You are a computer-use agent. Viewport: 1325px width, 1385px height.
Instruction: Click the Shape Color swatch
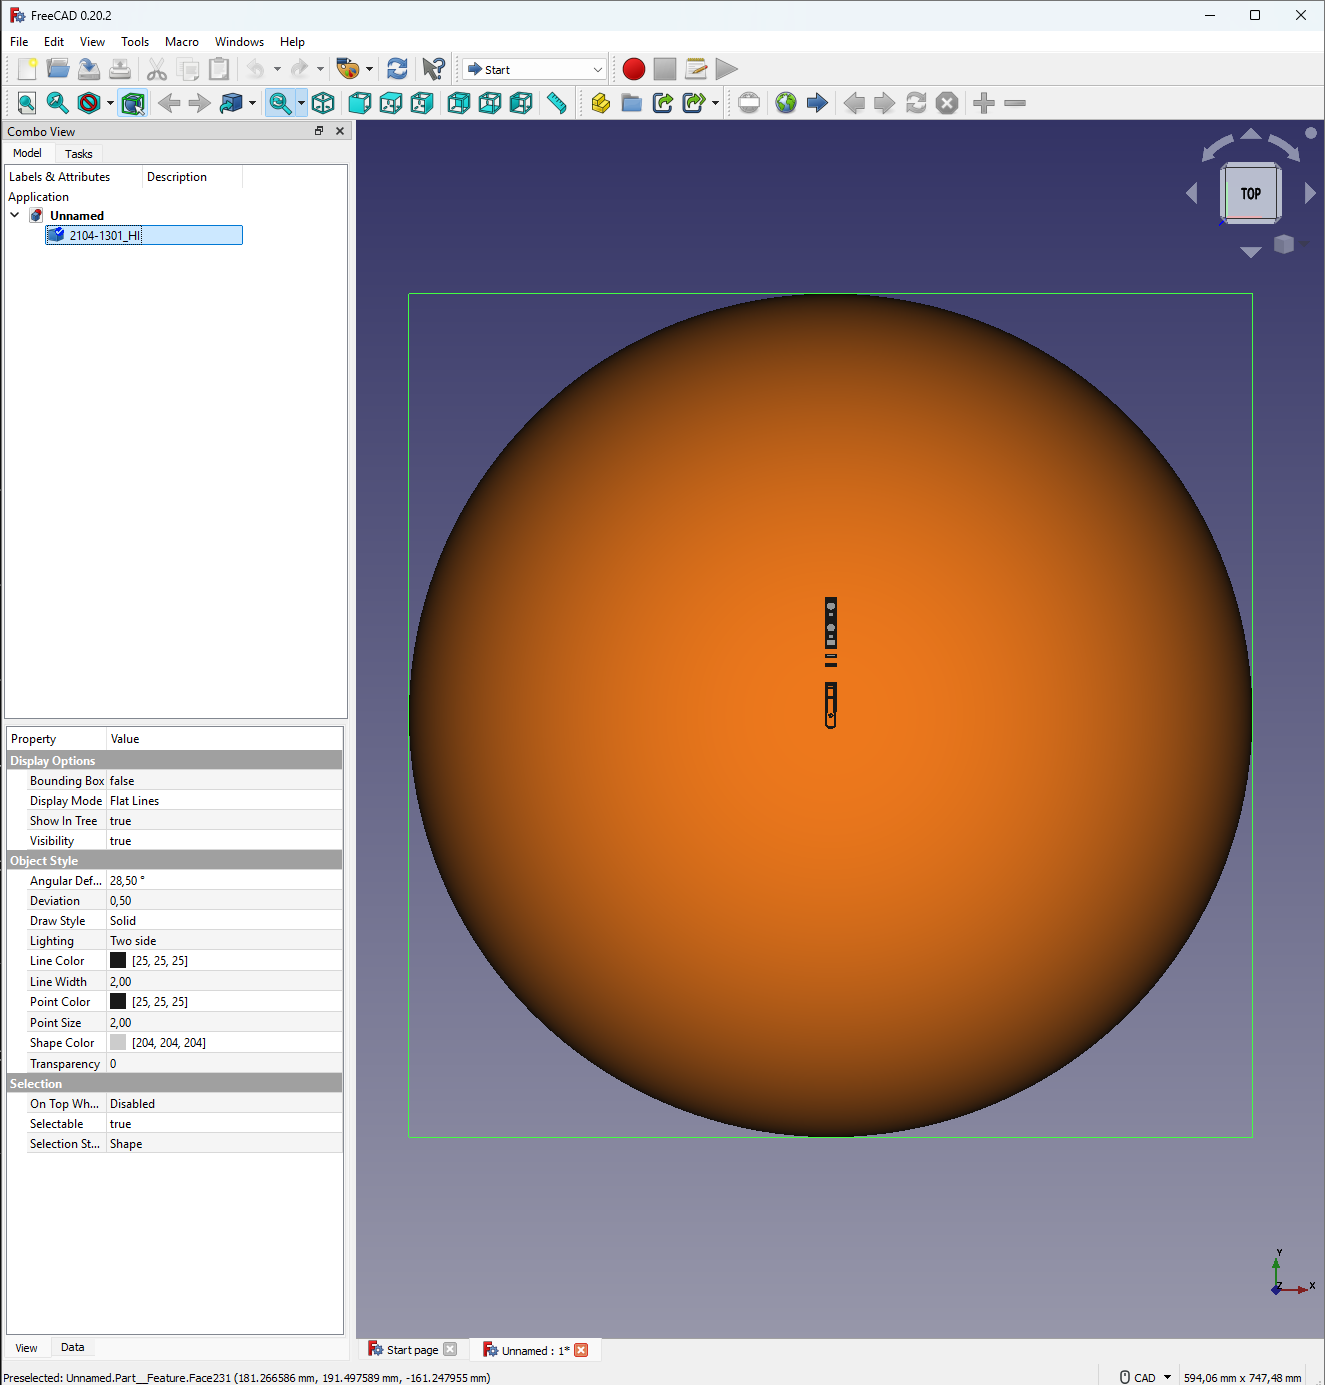(118, 1043)
